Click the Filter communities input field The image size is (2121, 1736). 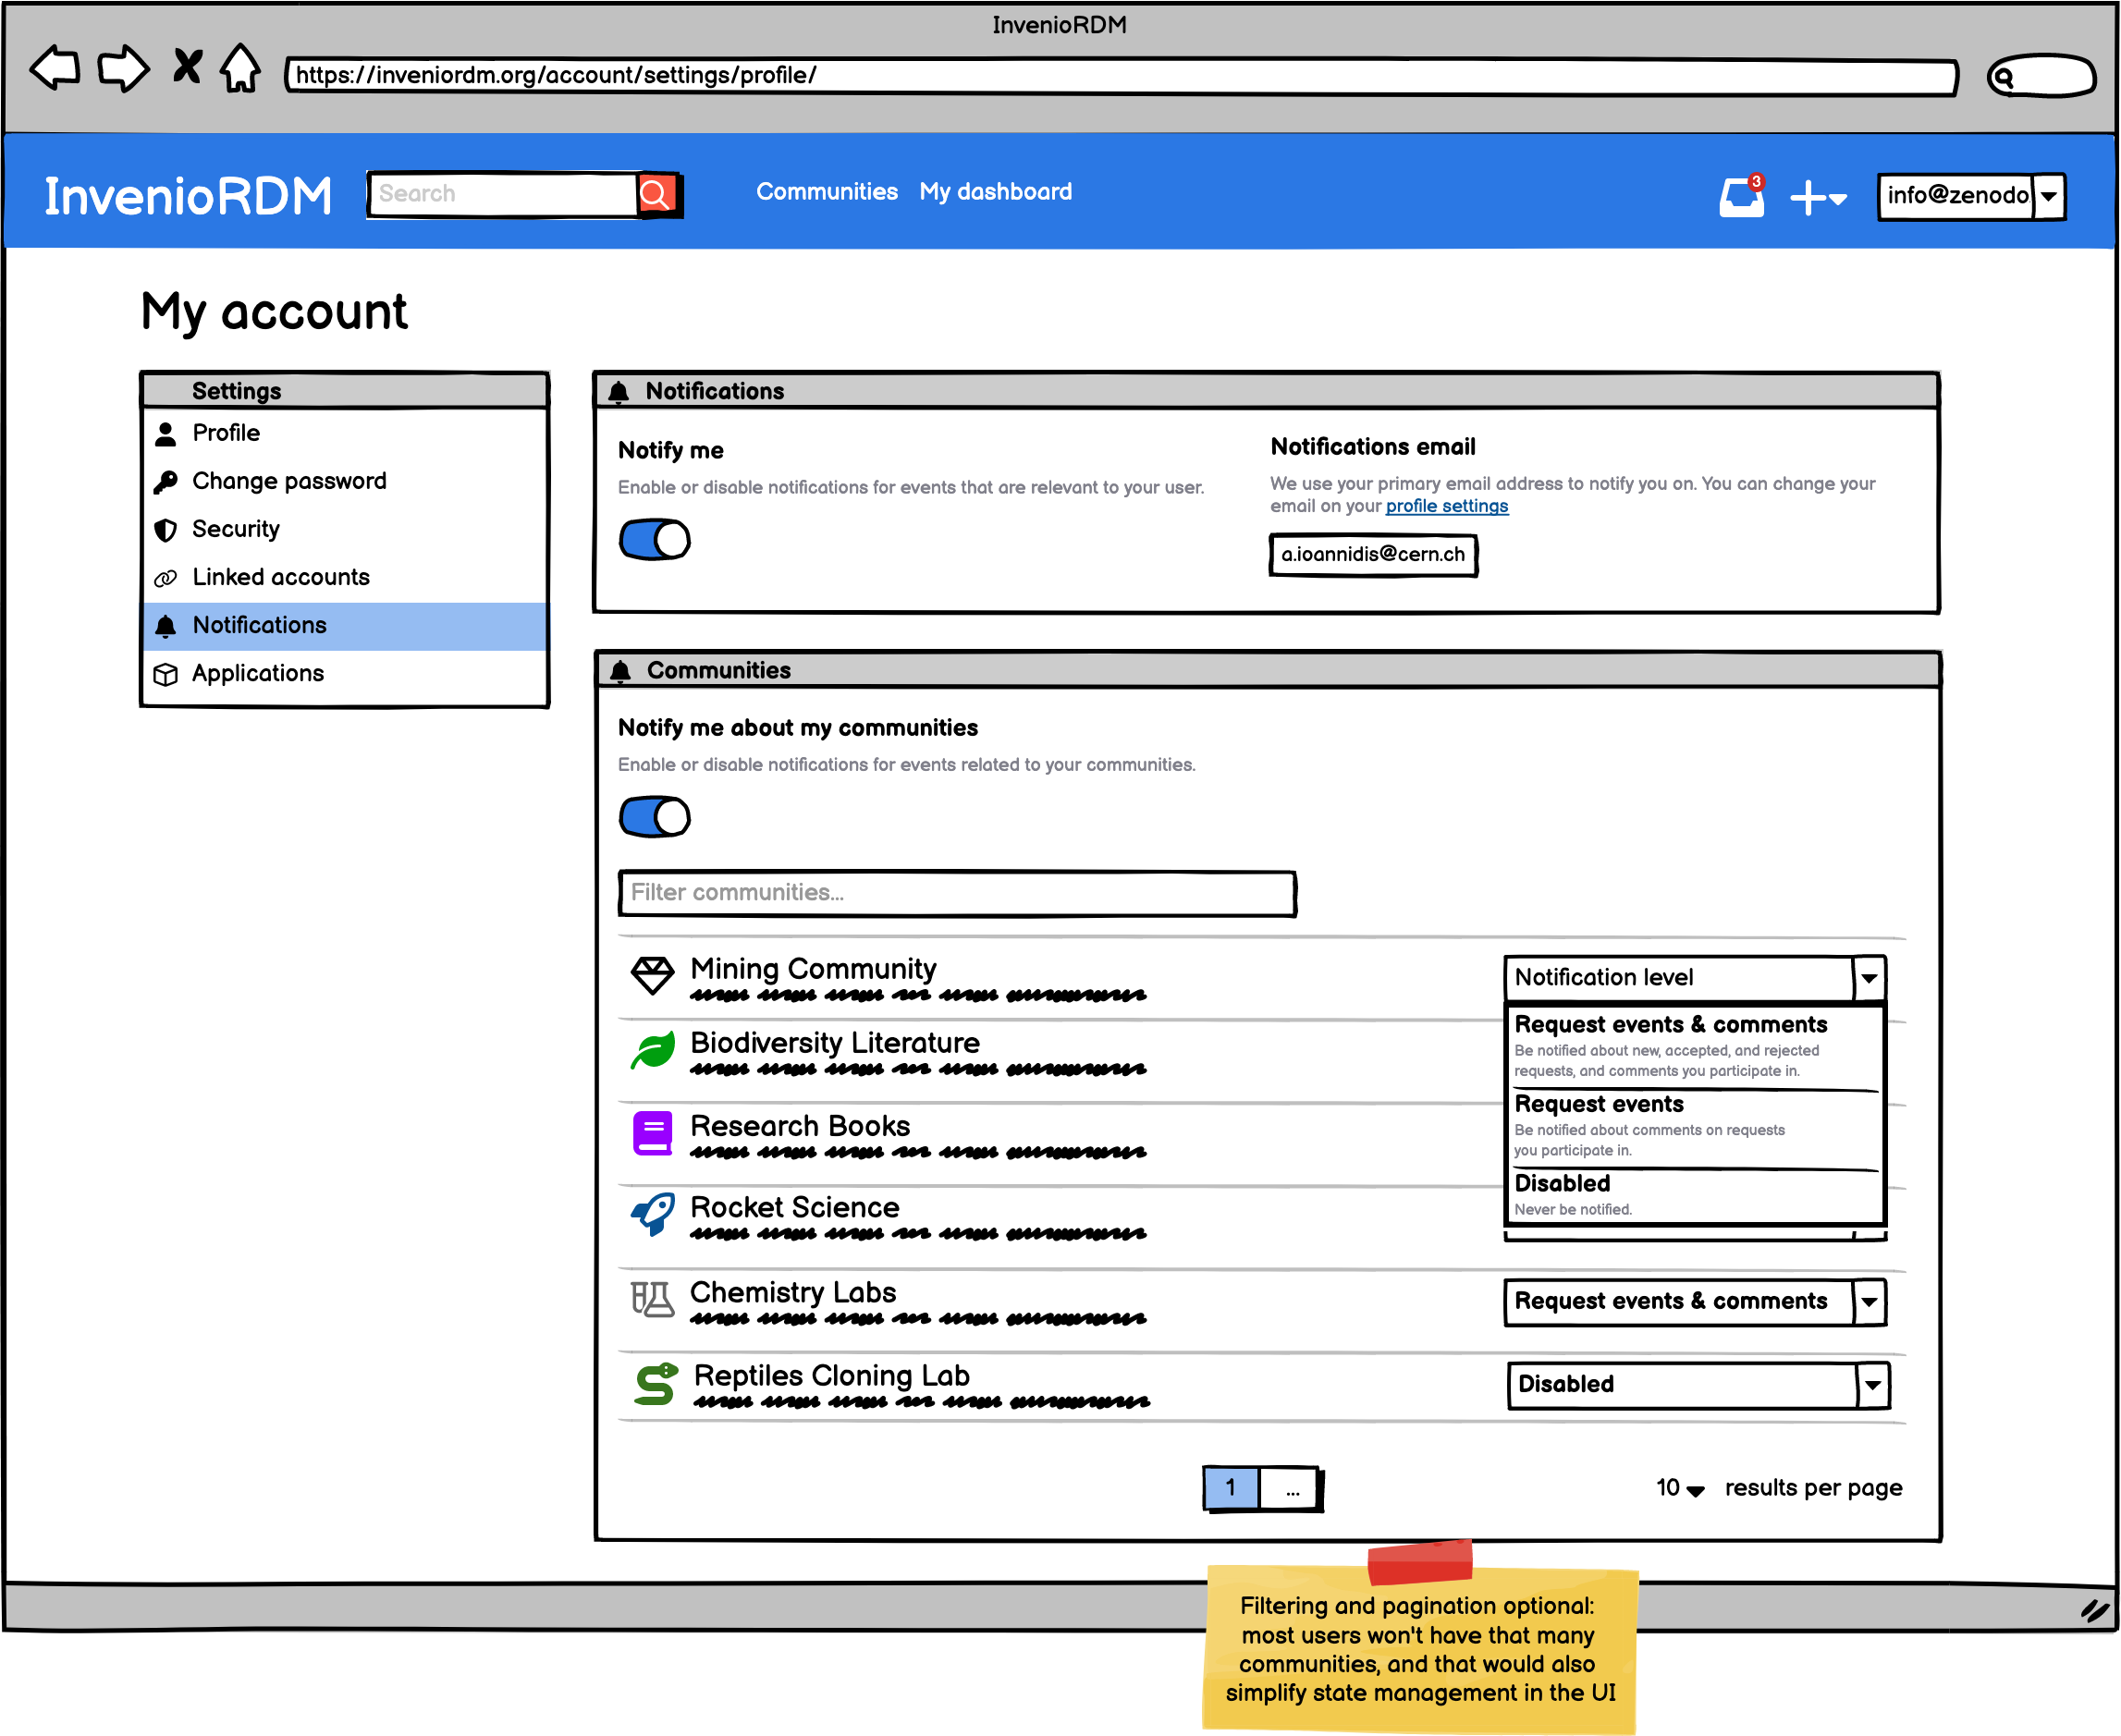[x=955, y=893]
